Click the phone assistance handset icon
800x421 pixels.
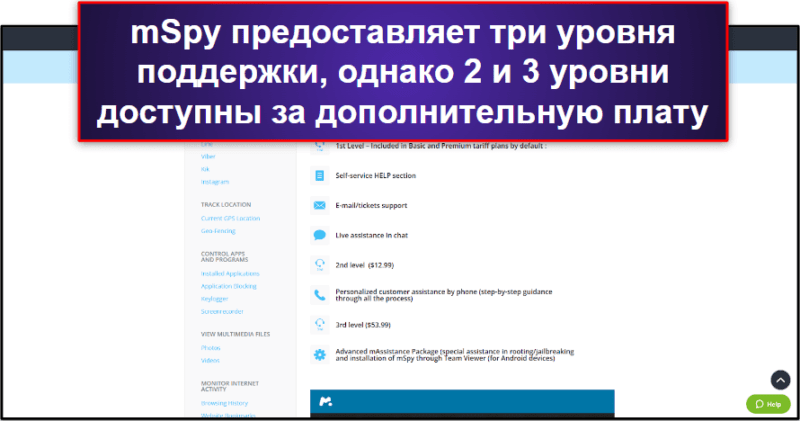tap(319, 295)
